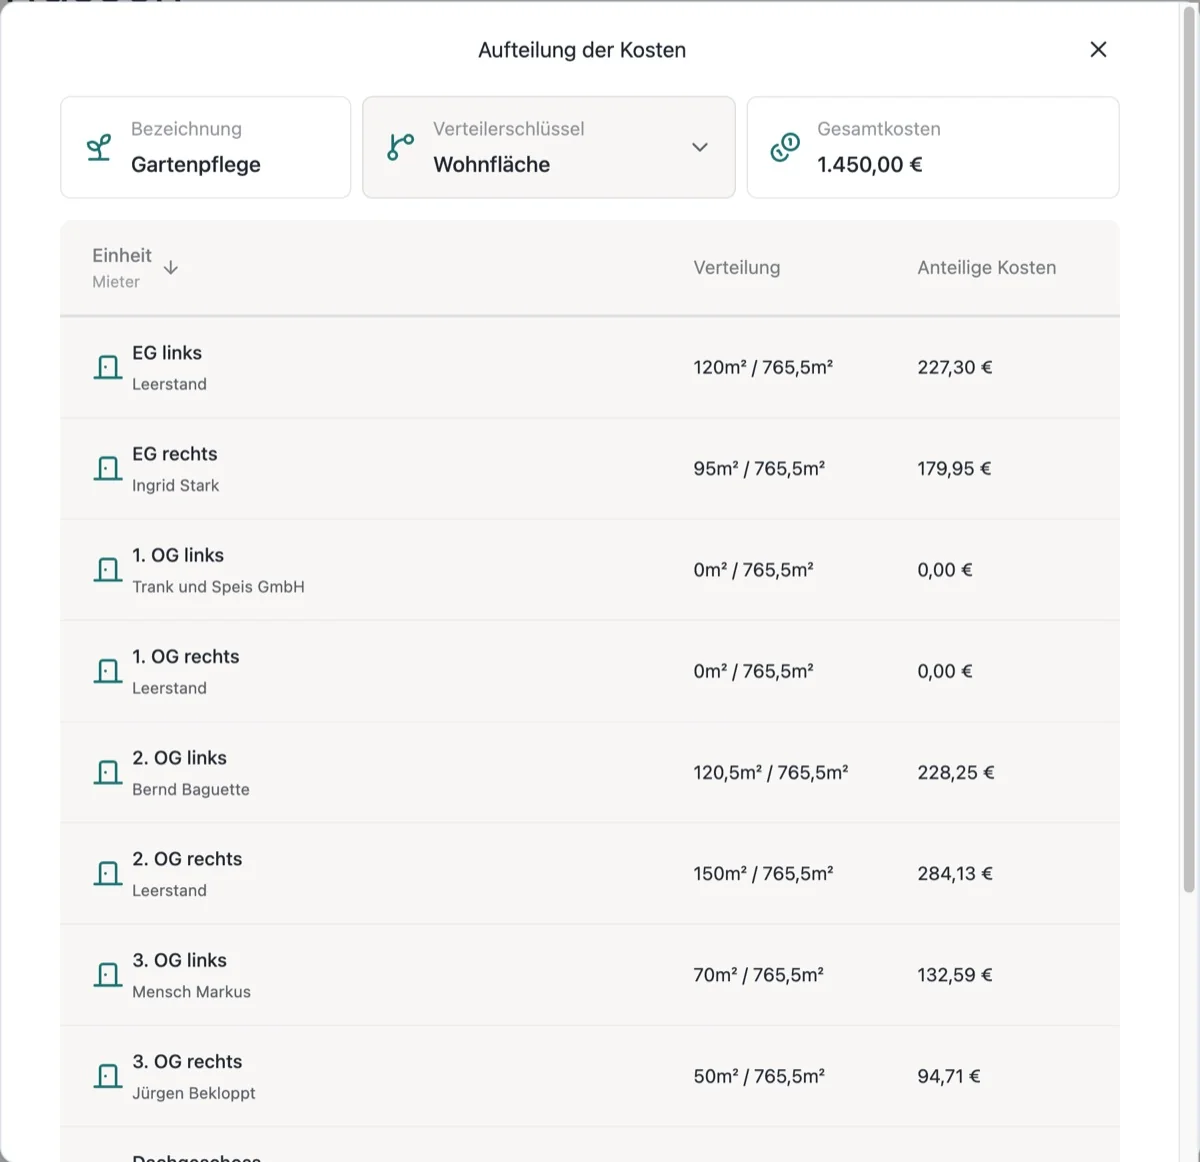Select tenant Trank und Speis GmbH
The image size is (1200, 1162).
point(218,587)
